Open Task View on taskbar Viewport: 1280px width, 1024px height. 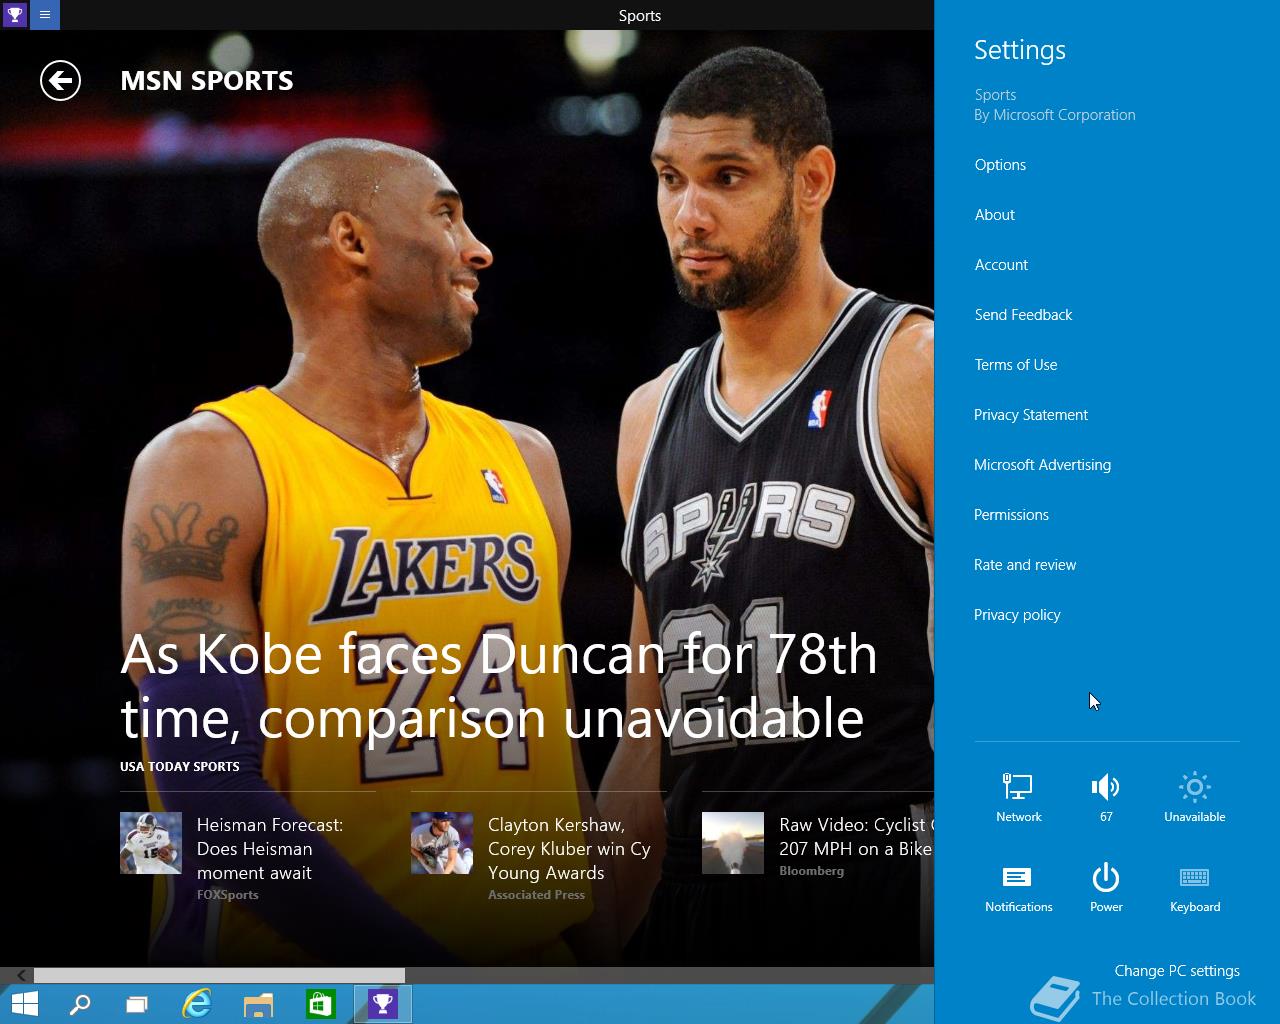point(137,1004)
